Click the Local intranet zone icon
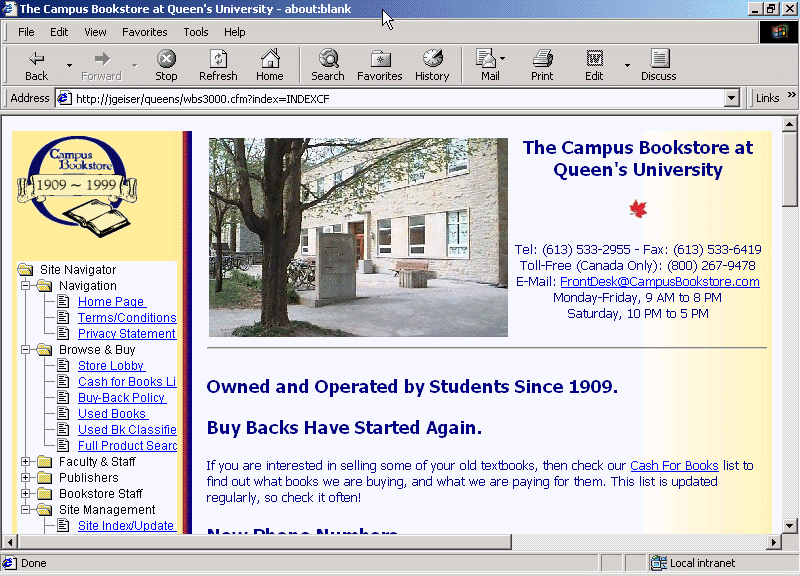Viewport: 800px width, 576px height. [x=659, y=563]
